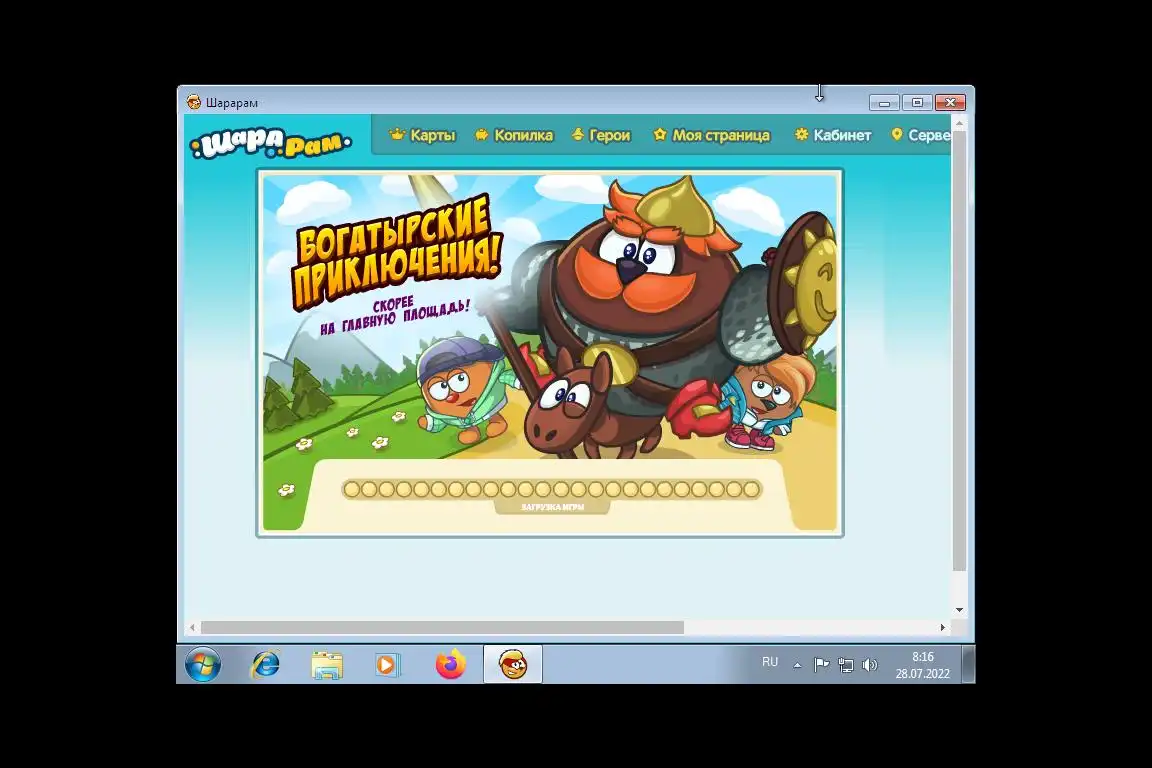Click the Загрузка игры label
Viewport: 1152px width, 768px height.
552,507
